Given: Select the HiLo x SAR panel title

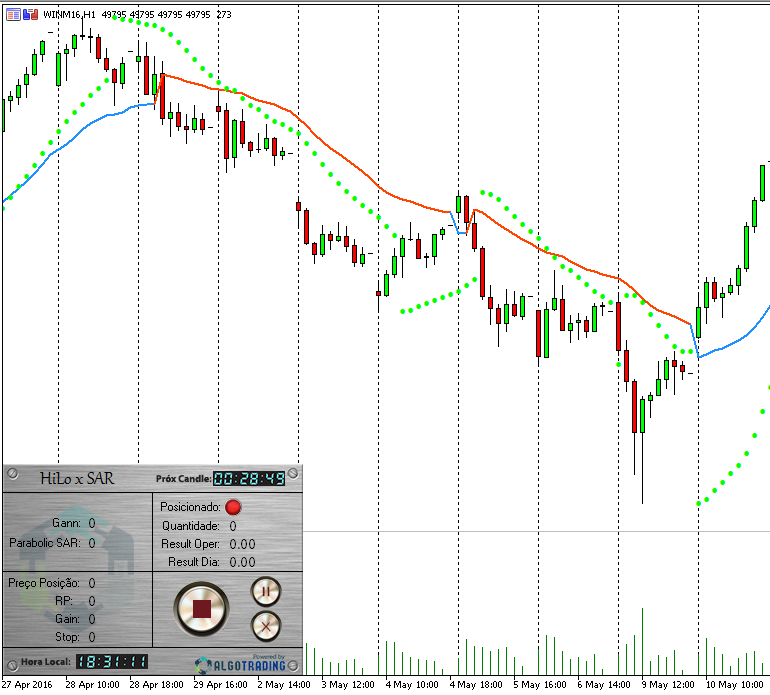Looking at the screenshot, I should click(x=77, y=478).
